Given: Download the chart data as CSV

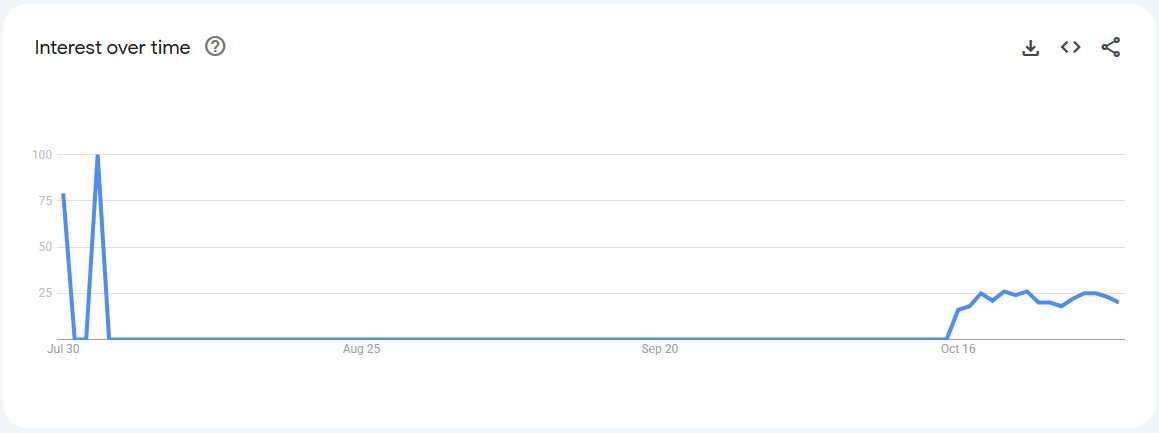Looking at the screenshot, I should click(1031, 47).
